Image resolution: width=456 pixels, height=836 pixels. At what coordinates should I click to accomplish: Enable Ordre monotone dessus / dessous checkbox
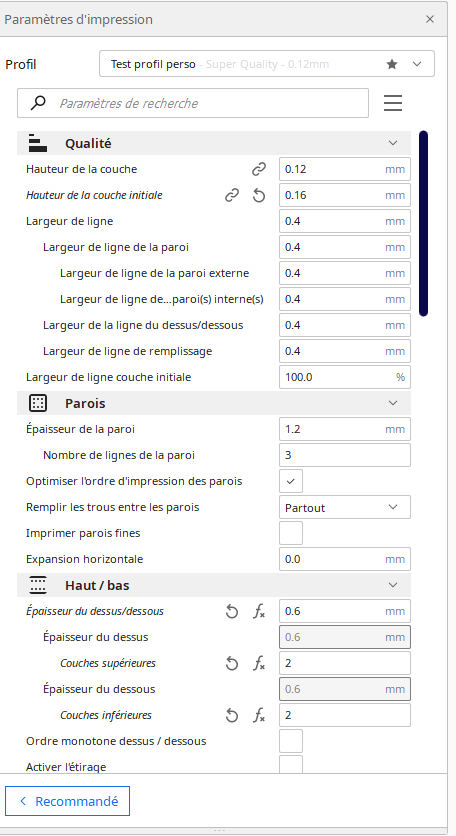coord(291,741)
